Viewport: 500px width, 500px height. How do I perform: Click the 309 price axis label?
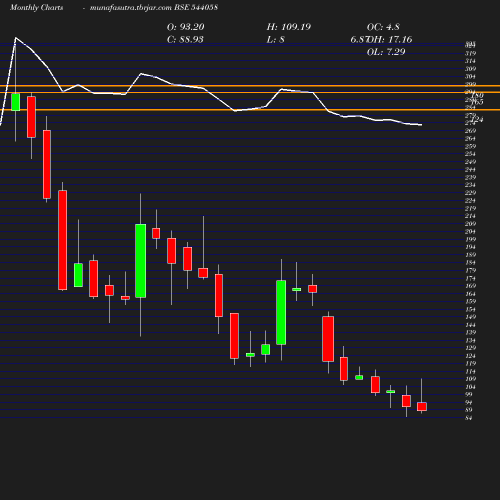(x=470, y=69)
